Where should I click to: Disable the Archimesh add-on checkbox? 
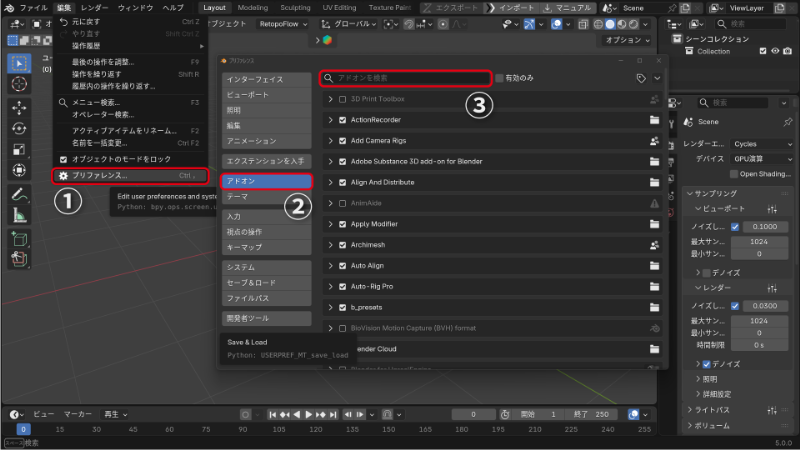[x=342, y=244]
